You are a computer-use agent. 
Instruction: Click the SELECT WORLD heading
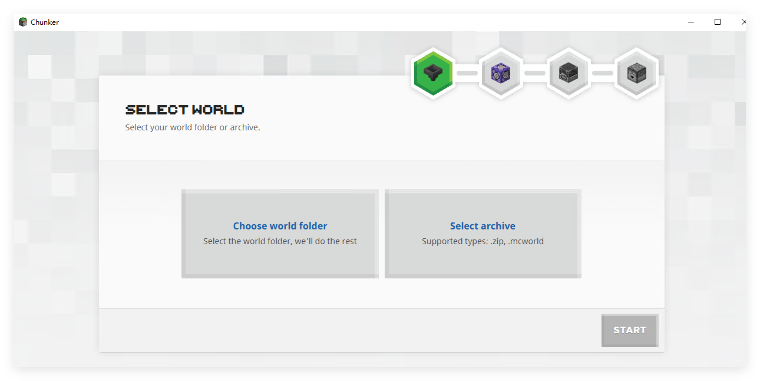185,110
